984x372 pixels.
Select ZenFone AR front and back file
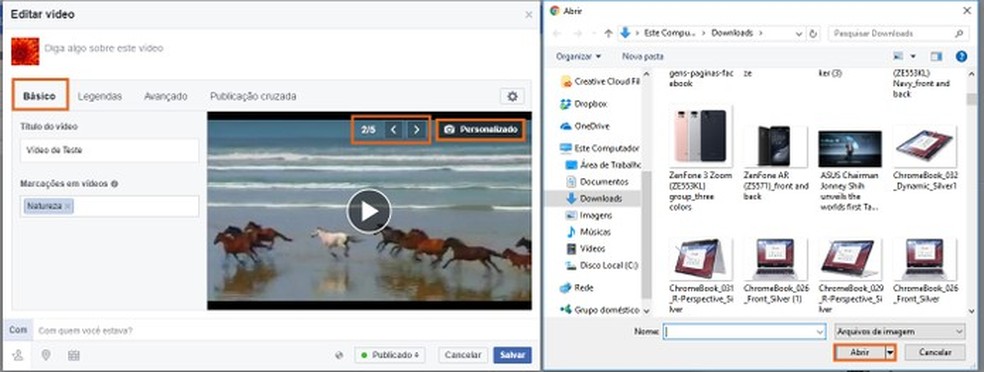tap(776, 164)
